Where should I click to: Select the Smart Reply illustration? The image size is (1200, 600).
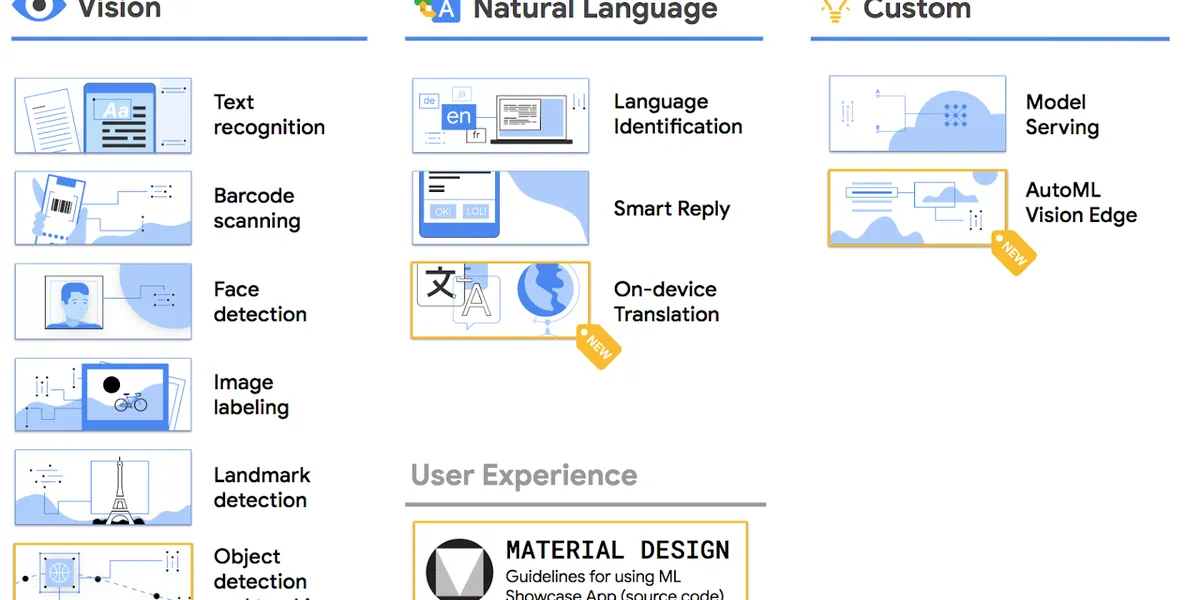(500, 208)
